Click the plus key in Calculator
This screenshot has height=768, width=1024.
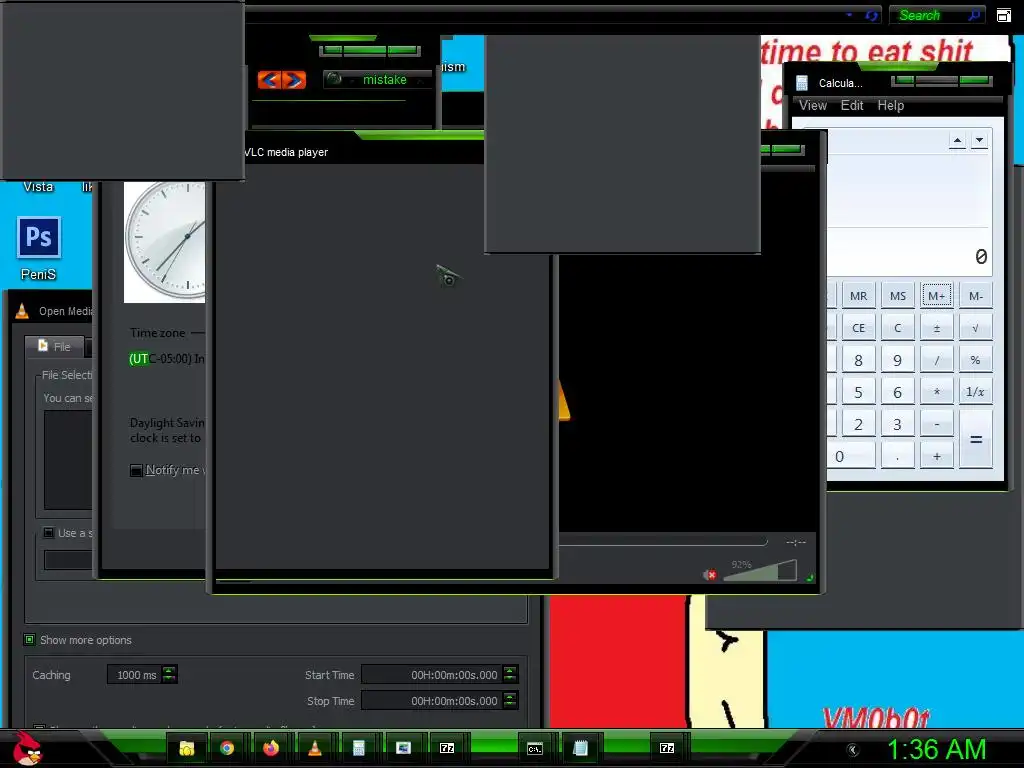[936, 456]
